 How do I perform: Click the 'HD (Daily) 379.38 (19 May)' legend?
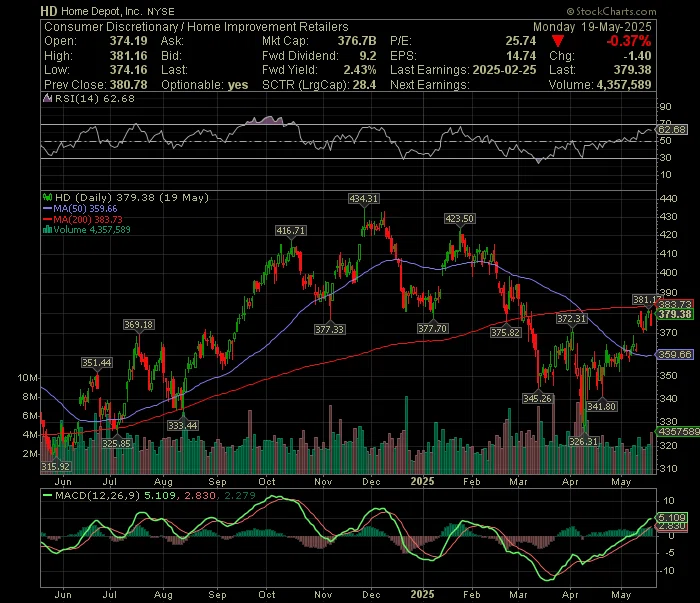(132, 197)
